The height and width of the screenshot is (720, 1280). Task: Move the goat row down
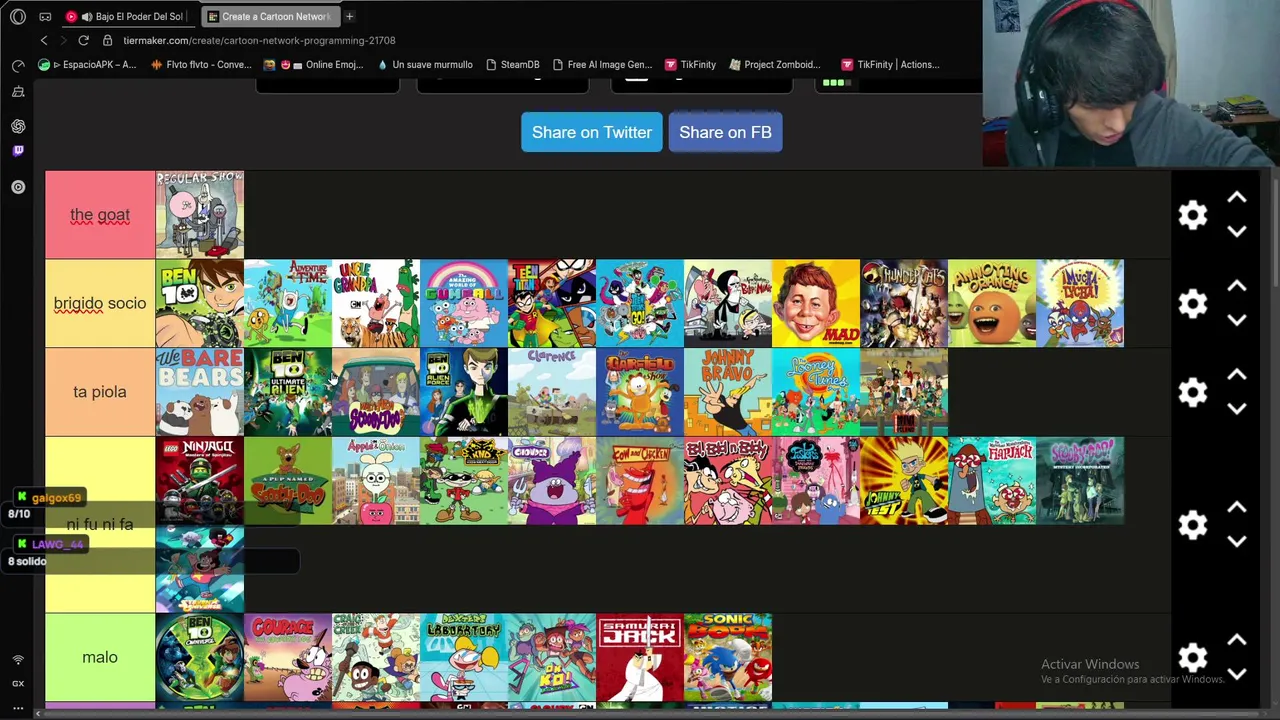click(1237, 232)
